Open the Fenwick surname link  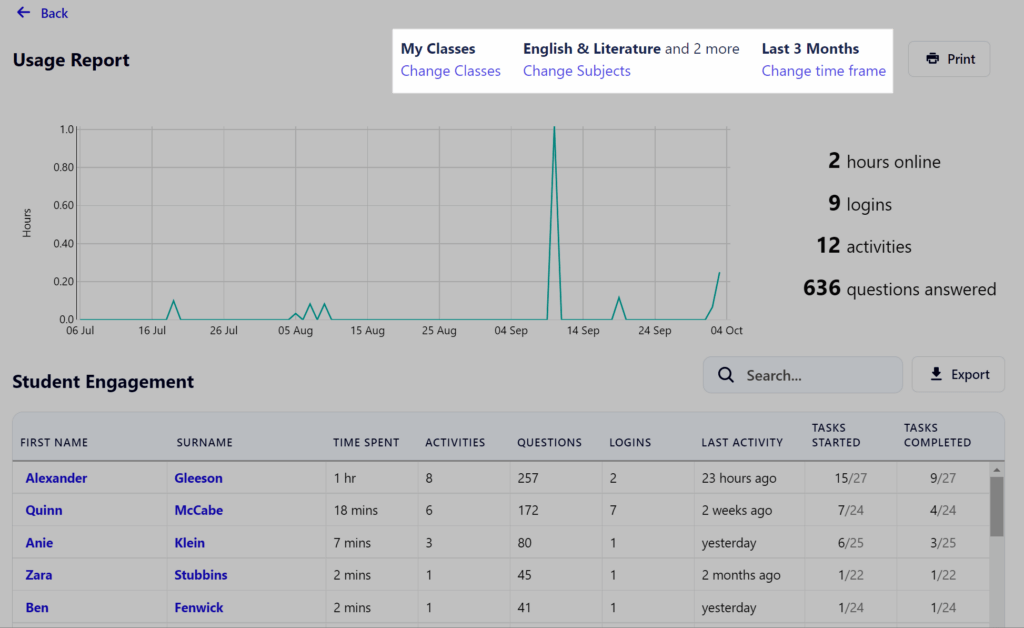point(199,607)
